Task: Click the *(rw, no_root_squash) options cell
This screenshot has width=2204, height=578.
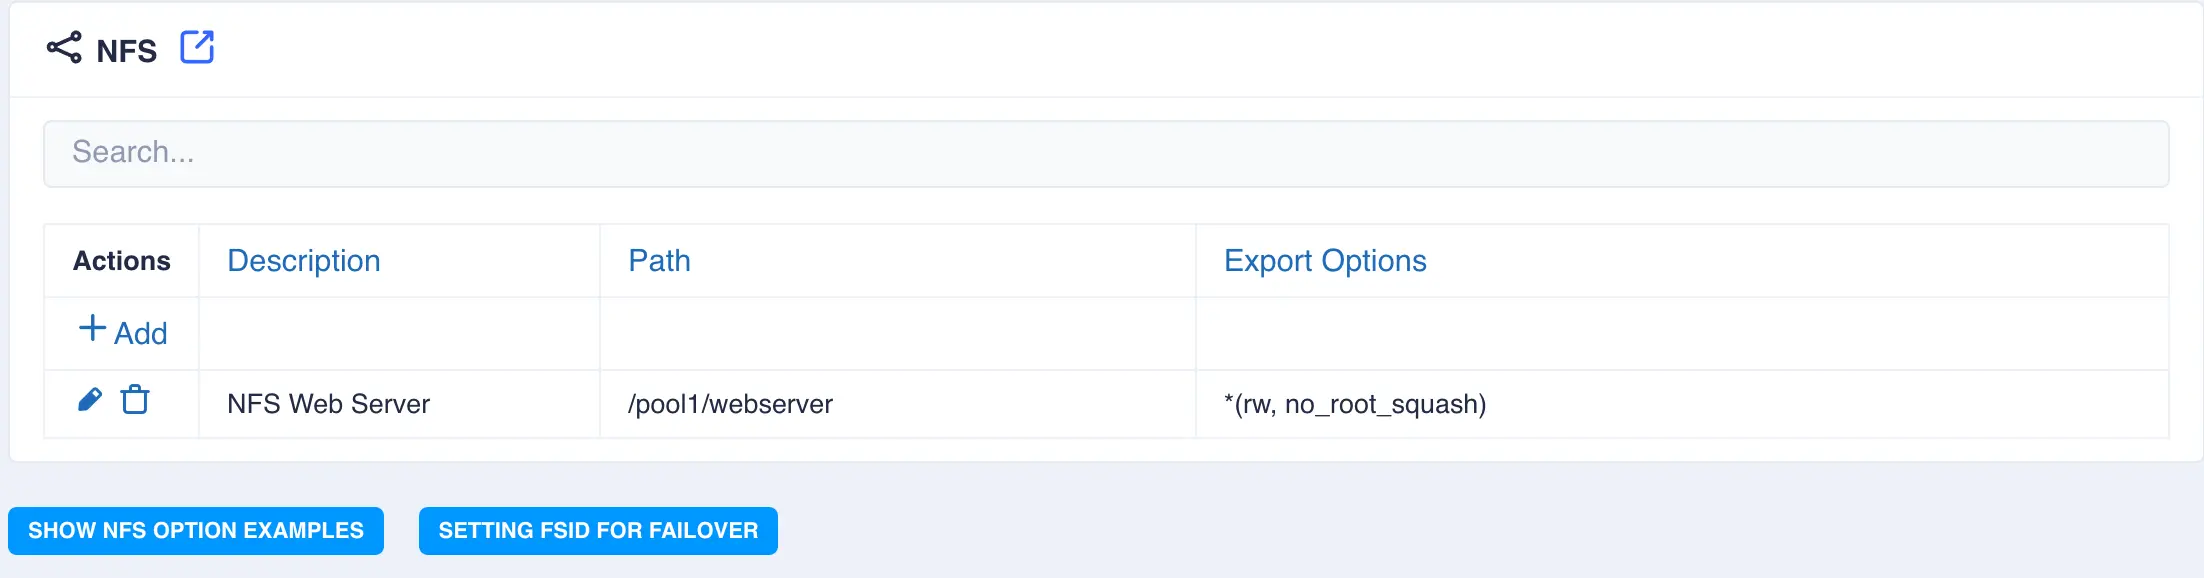Action: [1355, 404]
